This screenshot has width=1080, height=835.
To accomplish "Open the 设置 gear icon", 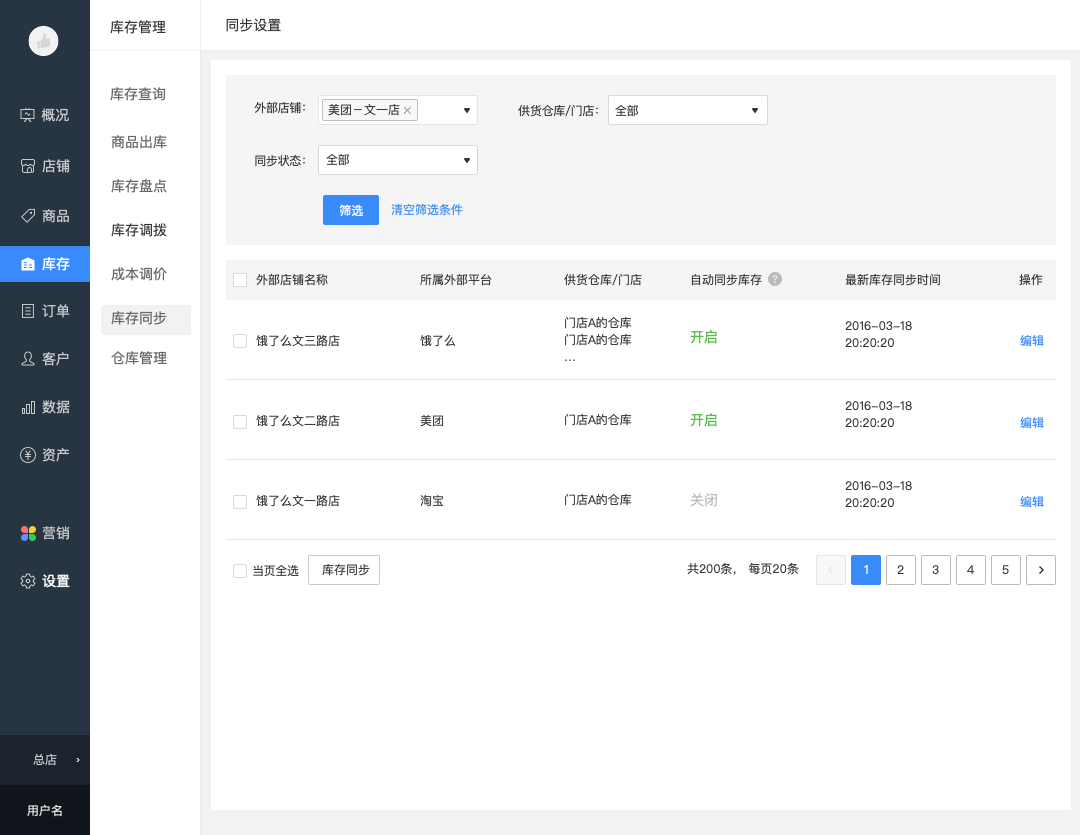I will tap(28, 581).
